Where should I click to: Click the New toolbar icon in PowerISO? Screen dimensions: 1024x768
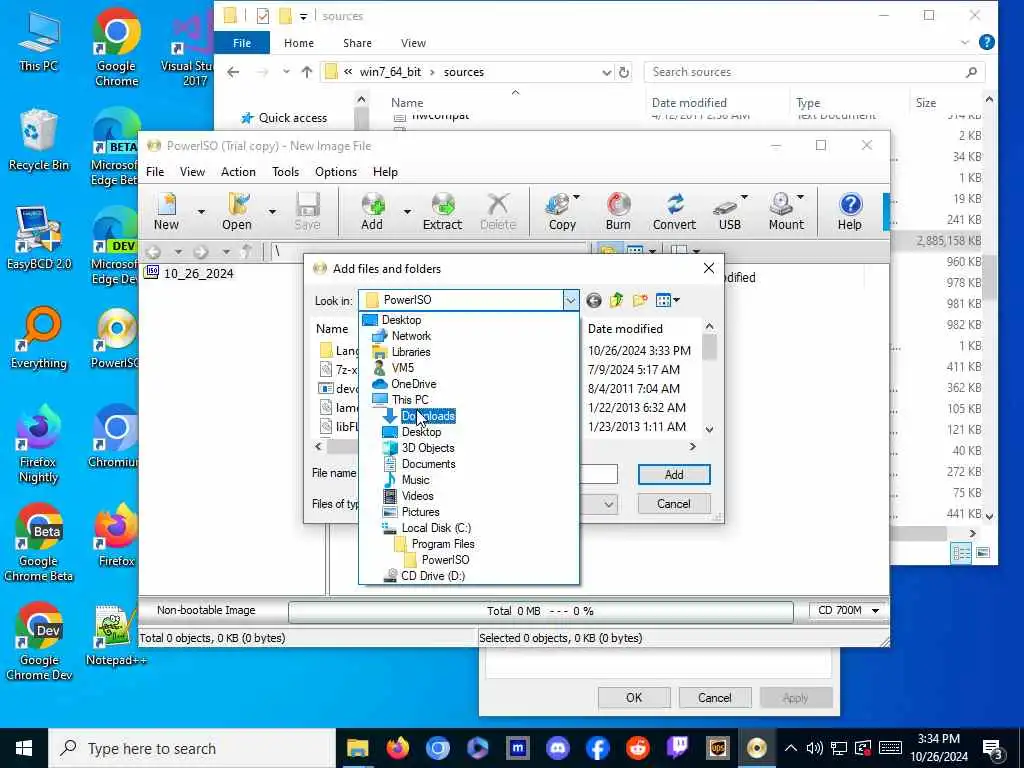tap(167, 211)
